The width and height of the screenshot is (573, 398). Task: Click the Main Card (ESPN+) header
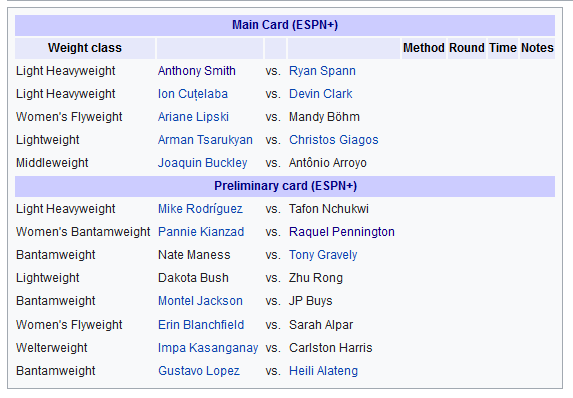coord(285,25)
